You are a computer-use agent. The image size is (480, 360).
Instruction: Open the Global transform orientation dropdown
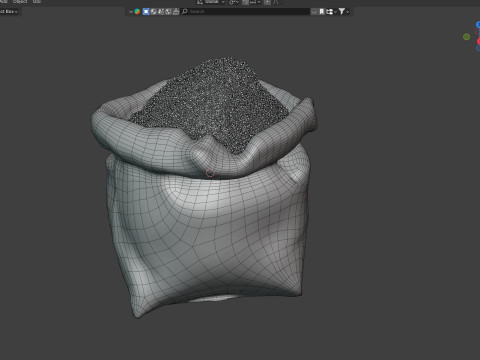(x=211, y=2)
